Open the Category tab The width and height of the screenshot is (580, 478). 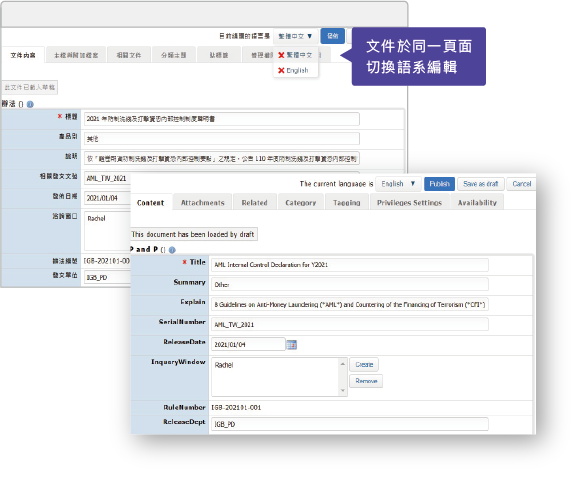tap(301, 202)
